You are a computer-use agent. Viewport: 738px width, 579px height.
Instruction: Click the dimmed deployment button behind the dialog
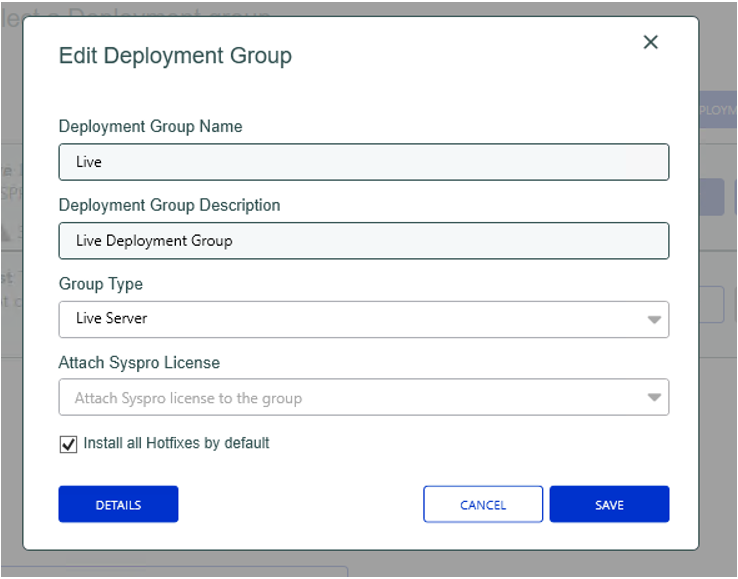717,110
